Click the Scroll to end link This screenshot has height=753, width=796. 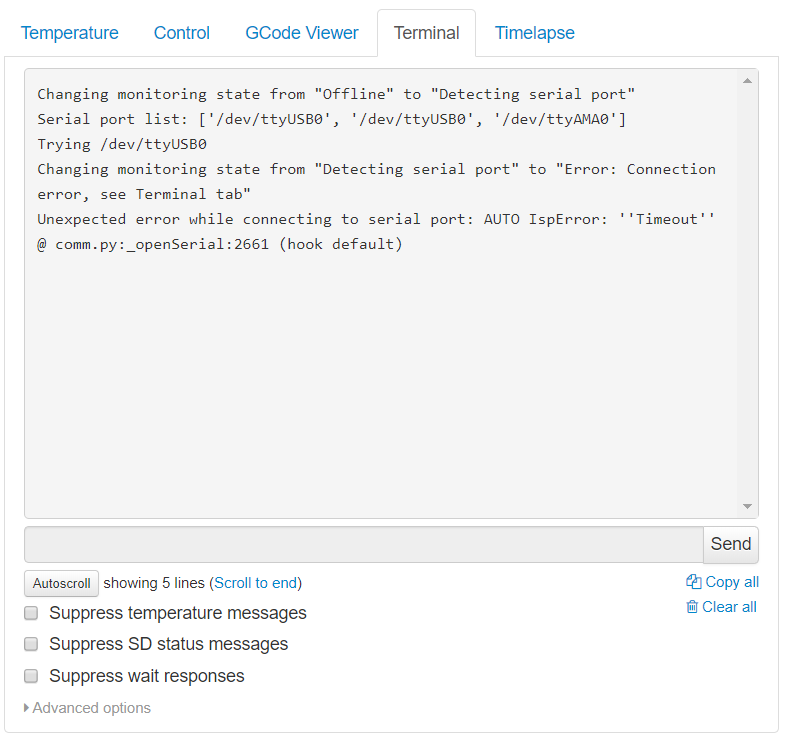[x=256, y=583]
